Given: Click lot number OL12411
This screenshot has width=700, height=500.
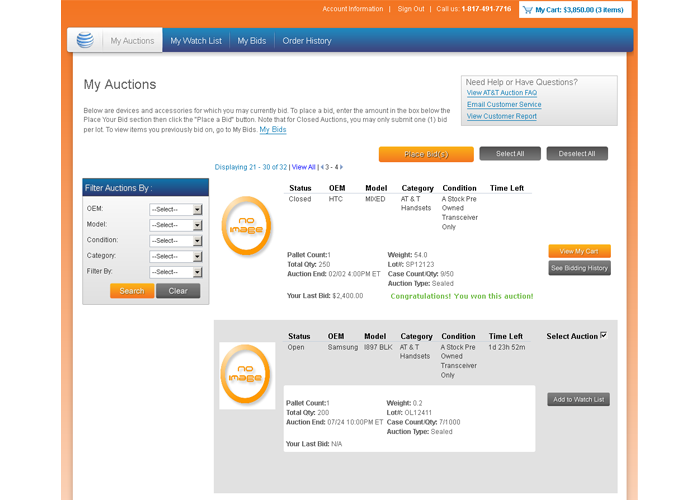Looking at the screenshot, I should (x=418, y=412).
